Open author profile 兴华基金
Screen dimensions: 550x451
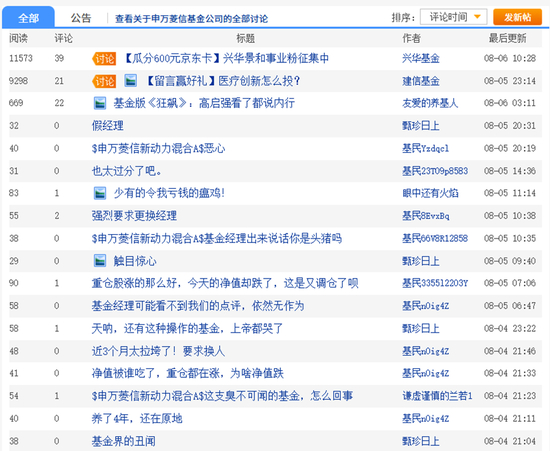point(421,58)
